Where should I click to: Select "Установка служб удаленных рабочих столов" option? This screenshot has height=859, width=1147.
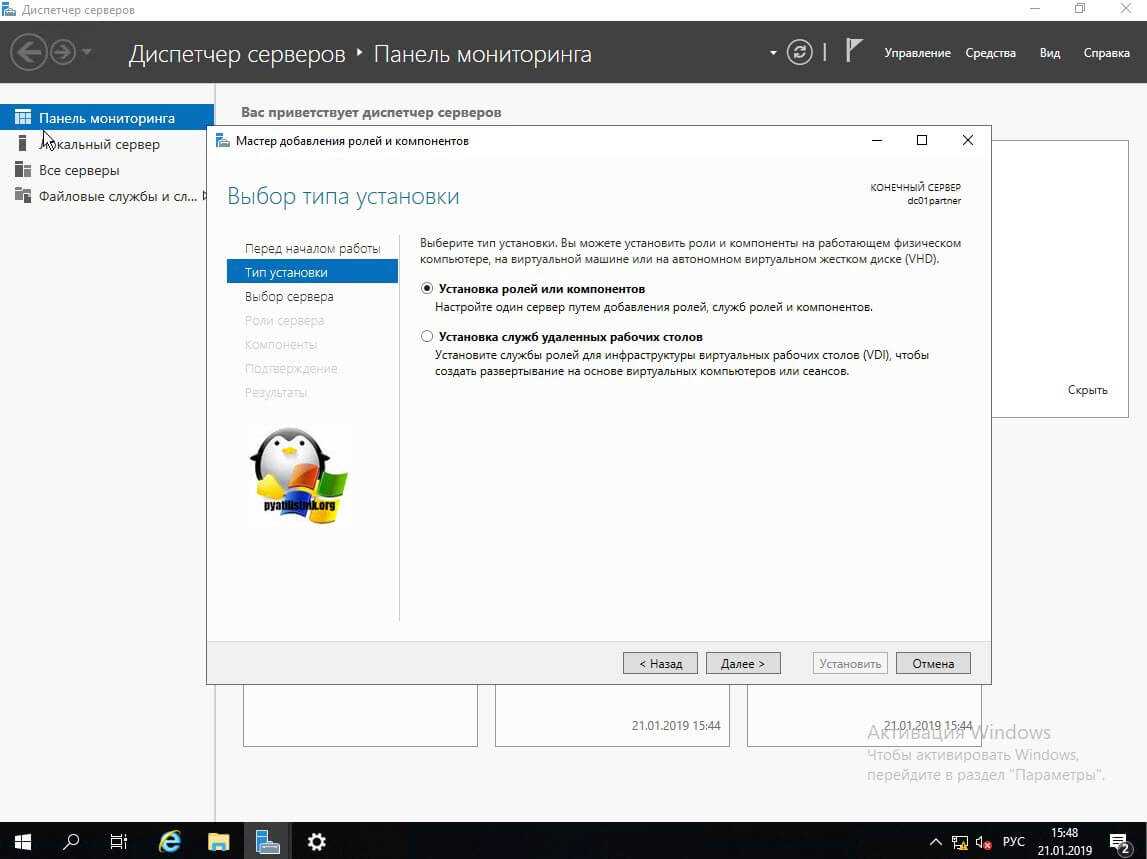click(428, 337)
